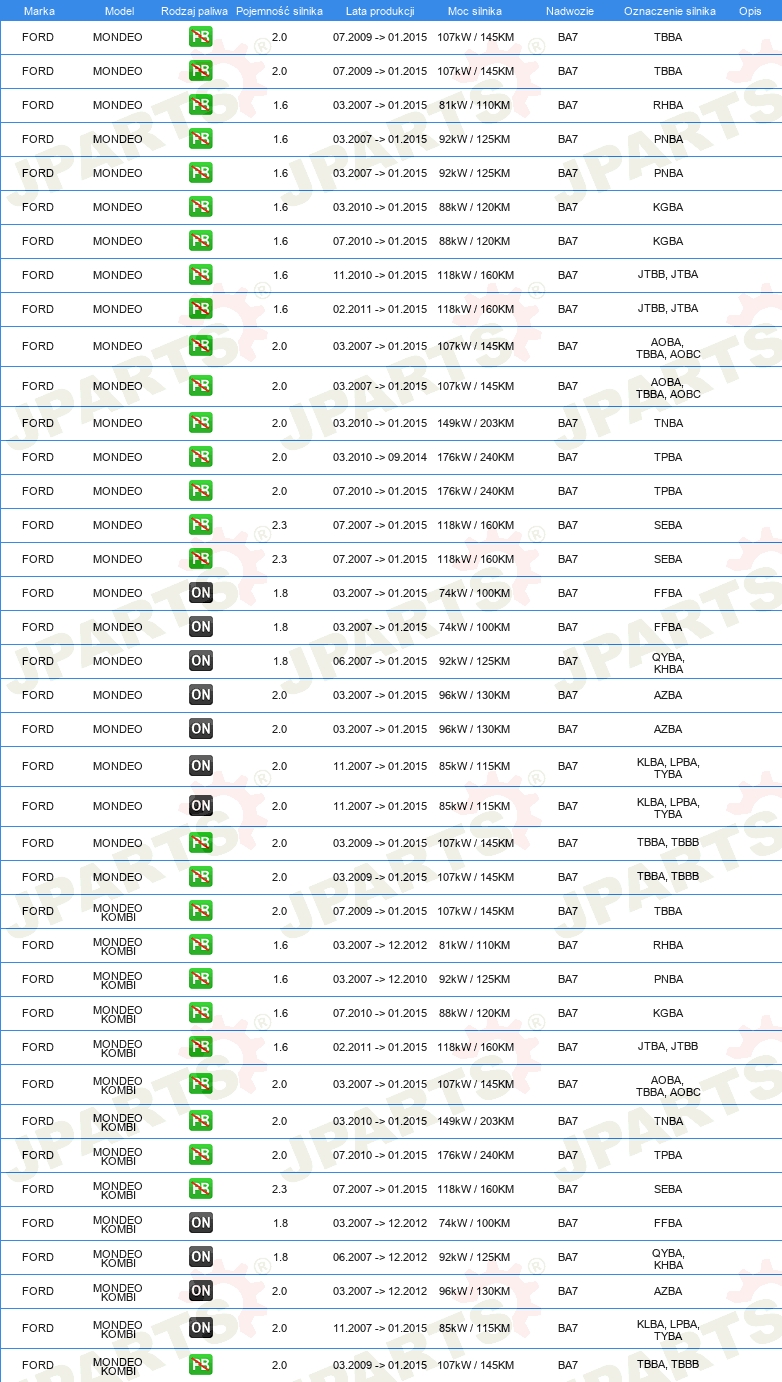Click the Pojemność silnika column header
This screenshot has height=1382, width=782.
click(279, 11)
